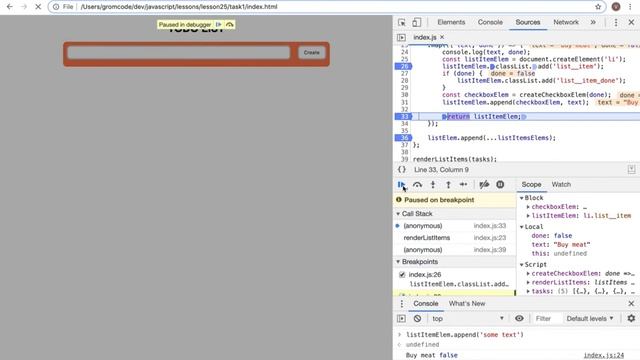Expand the createCheckboxElem variable

528,274
